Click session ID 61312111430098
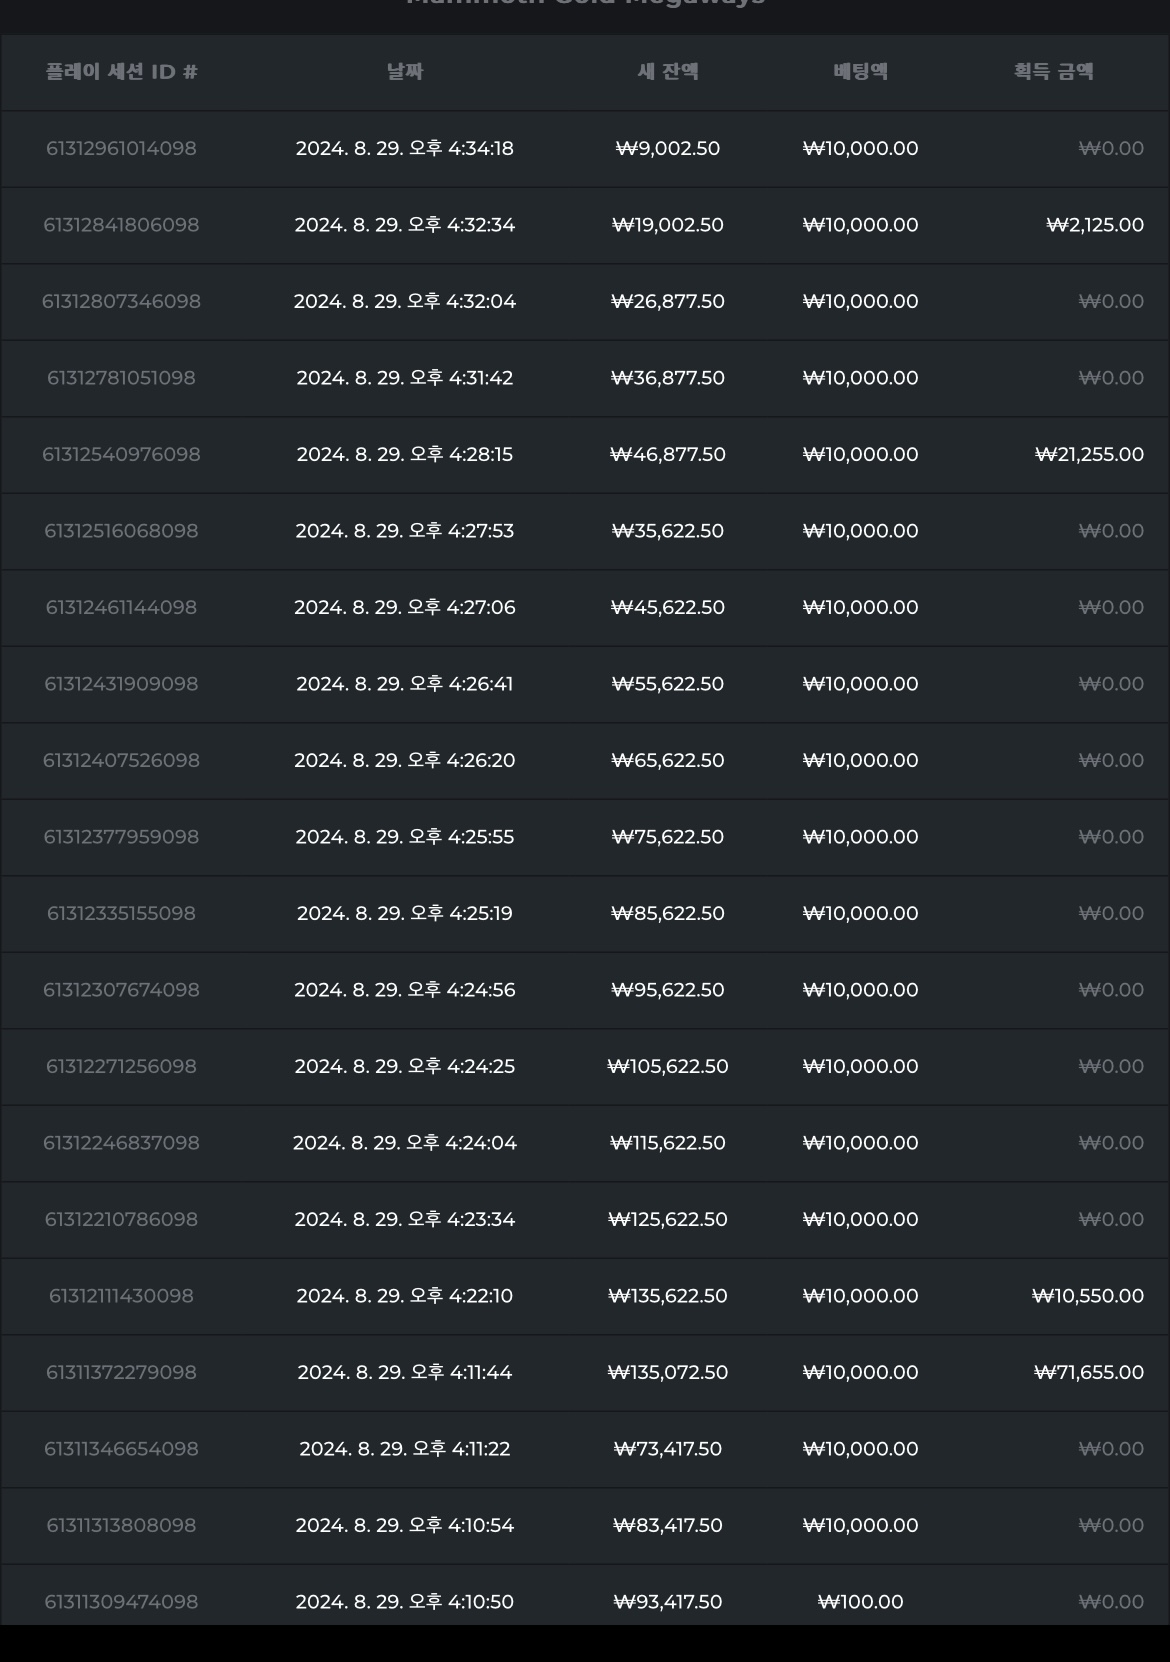 (x=121, y=1296)
